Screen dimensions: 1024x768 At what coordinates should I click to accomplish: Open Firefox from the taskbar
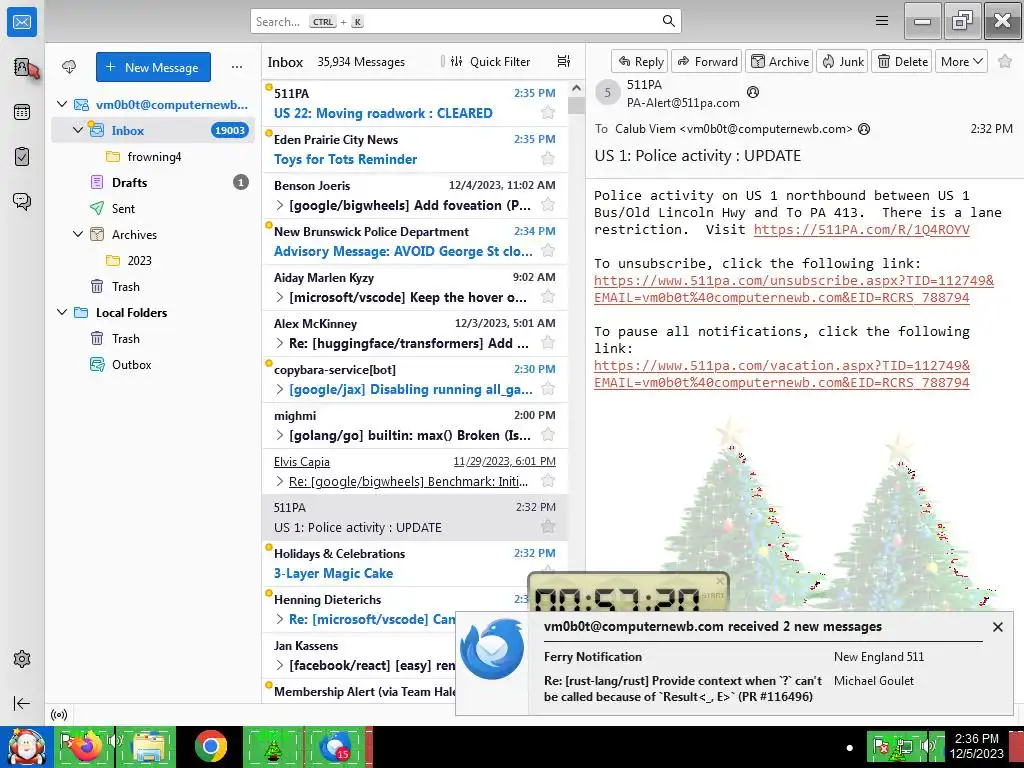[86, 746]
